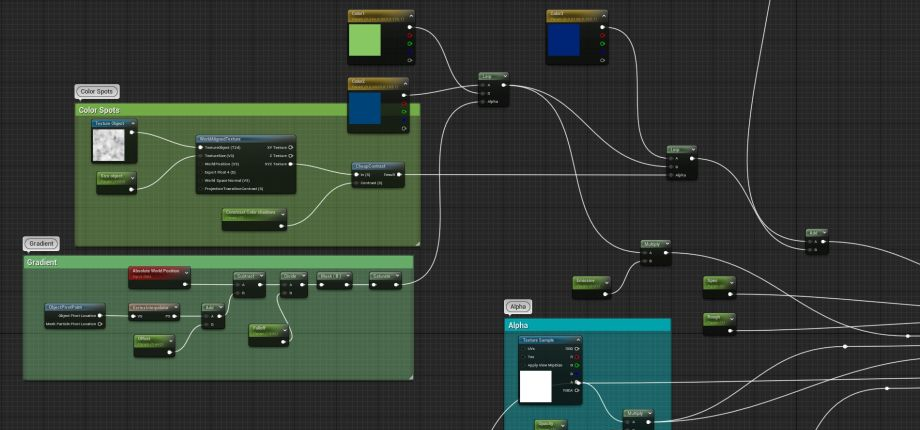Screen dimensions: 920x430
Task: Select the Mask (B) node
Action: point(334,280)
